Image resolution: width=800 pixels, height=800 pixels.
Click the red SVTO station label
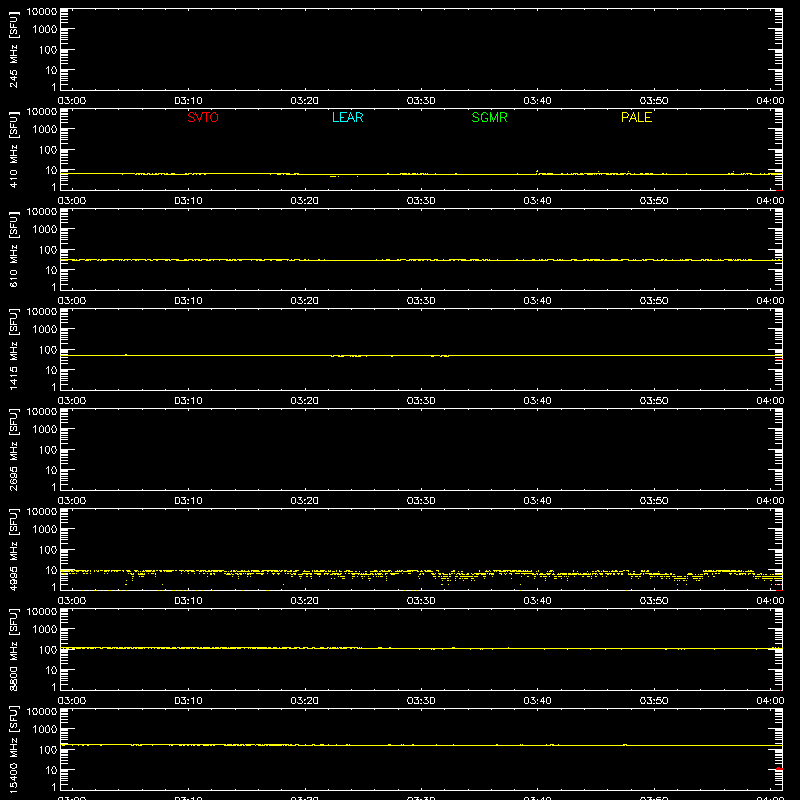tap(203, 117)
